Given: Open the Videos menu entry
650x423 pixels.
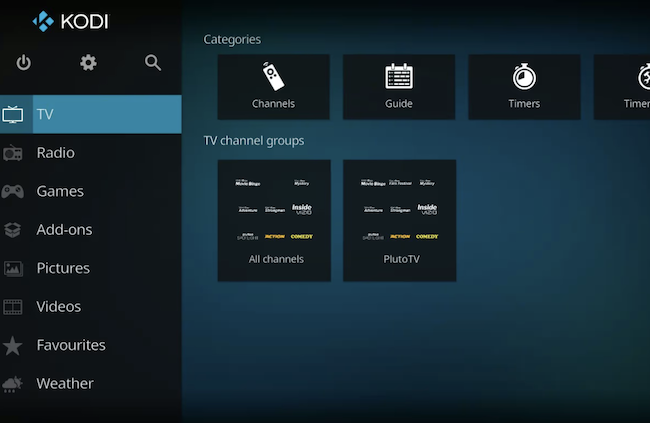Looking at the screenshot, I should (59, 307).
